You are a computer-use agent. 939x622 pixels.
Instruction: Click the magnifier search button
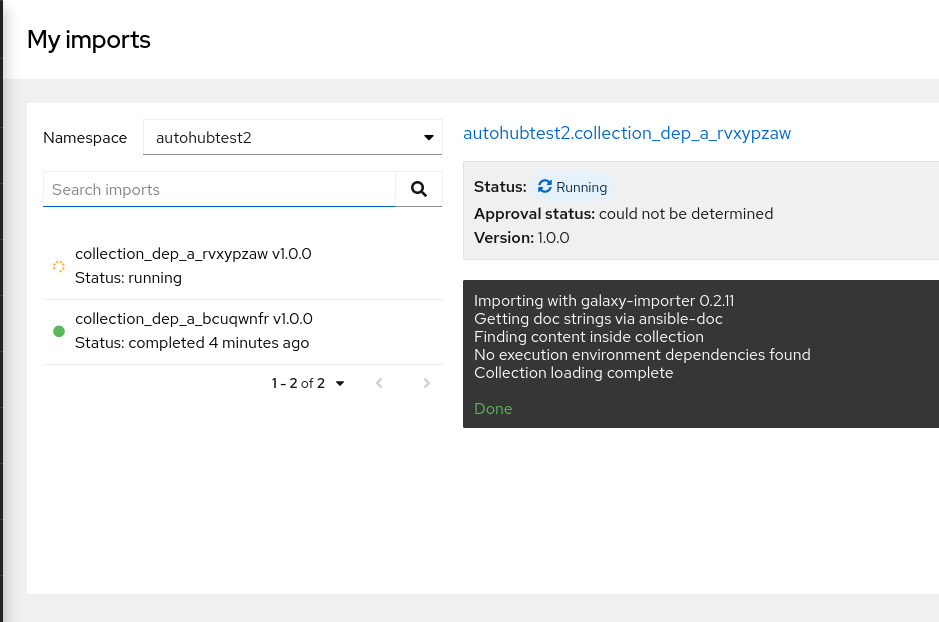click(x=419, y=189)
